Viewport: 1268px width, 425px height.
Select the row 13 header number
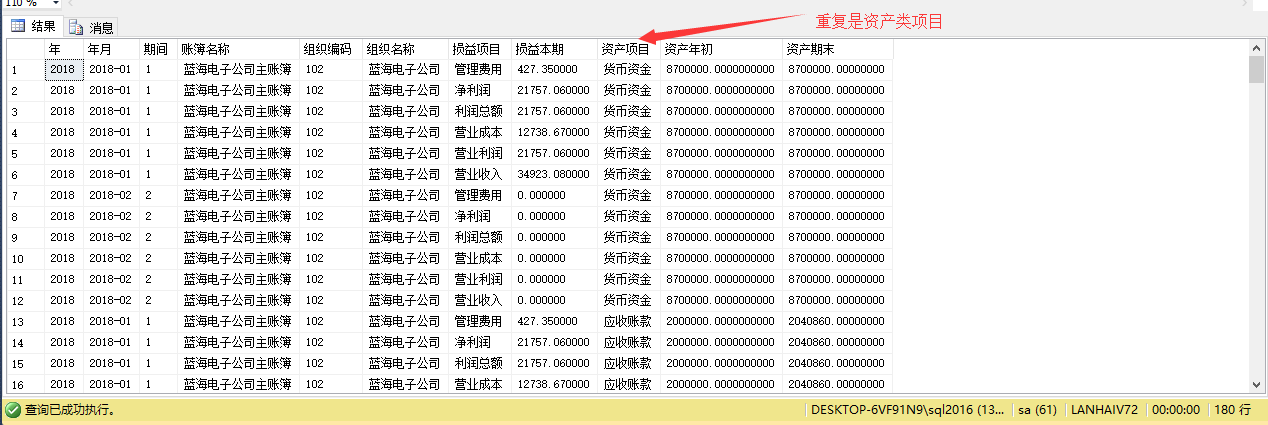click(x=26, y=321)
